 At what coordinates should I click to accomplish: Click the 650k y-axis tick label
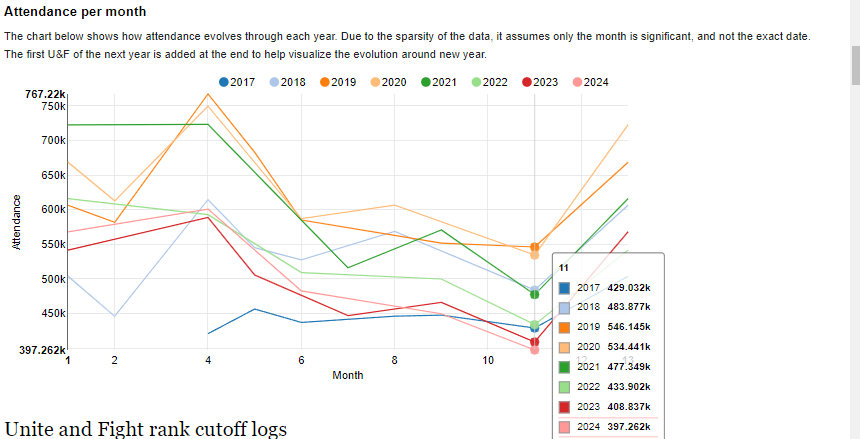click(x=54, y=175)
